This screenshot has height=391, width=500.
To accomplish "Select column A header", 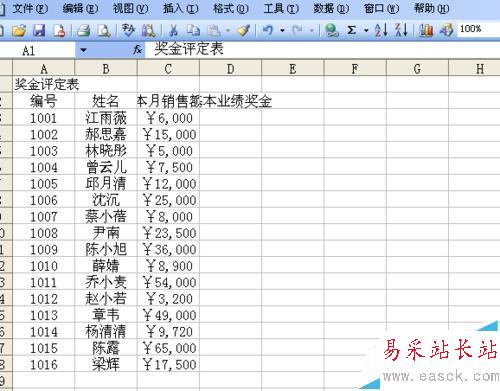I will pyautogui.click(x=44, y=69).
